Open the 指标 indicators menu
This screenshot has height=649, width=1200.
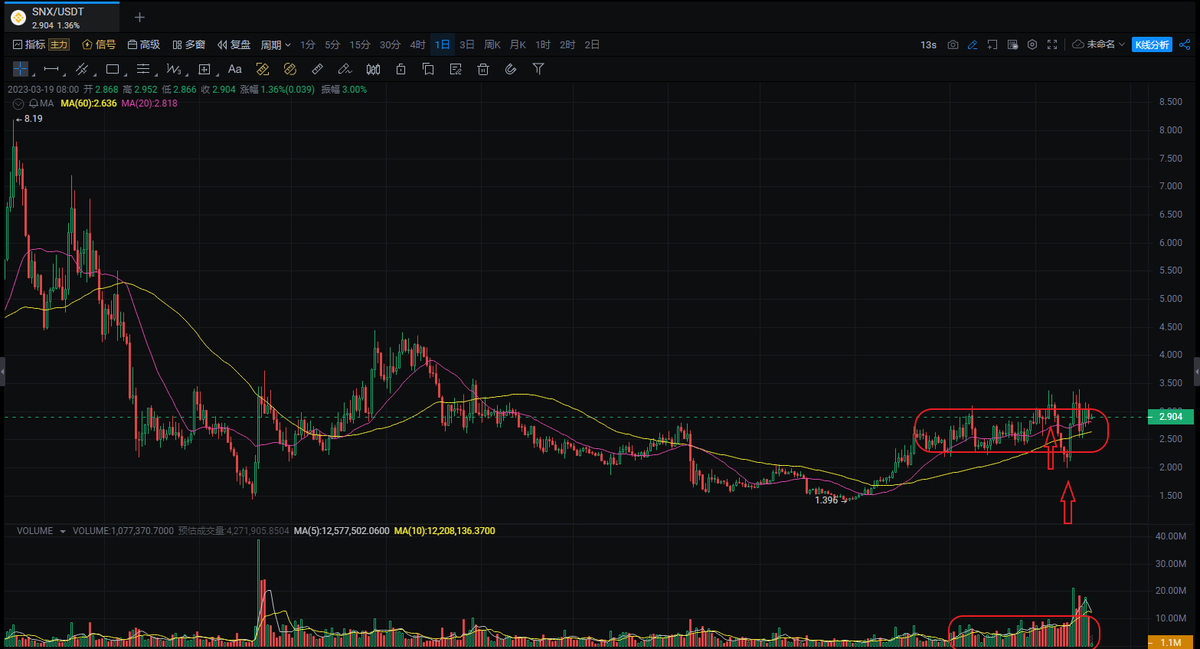[28, 45]
